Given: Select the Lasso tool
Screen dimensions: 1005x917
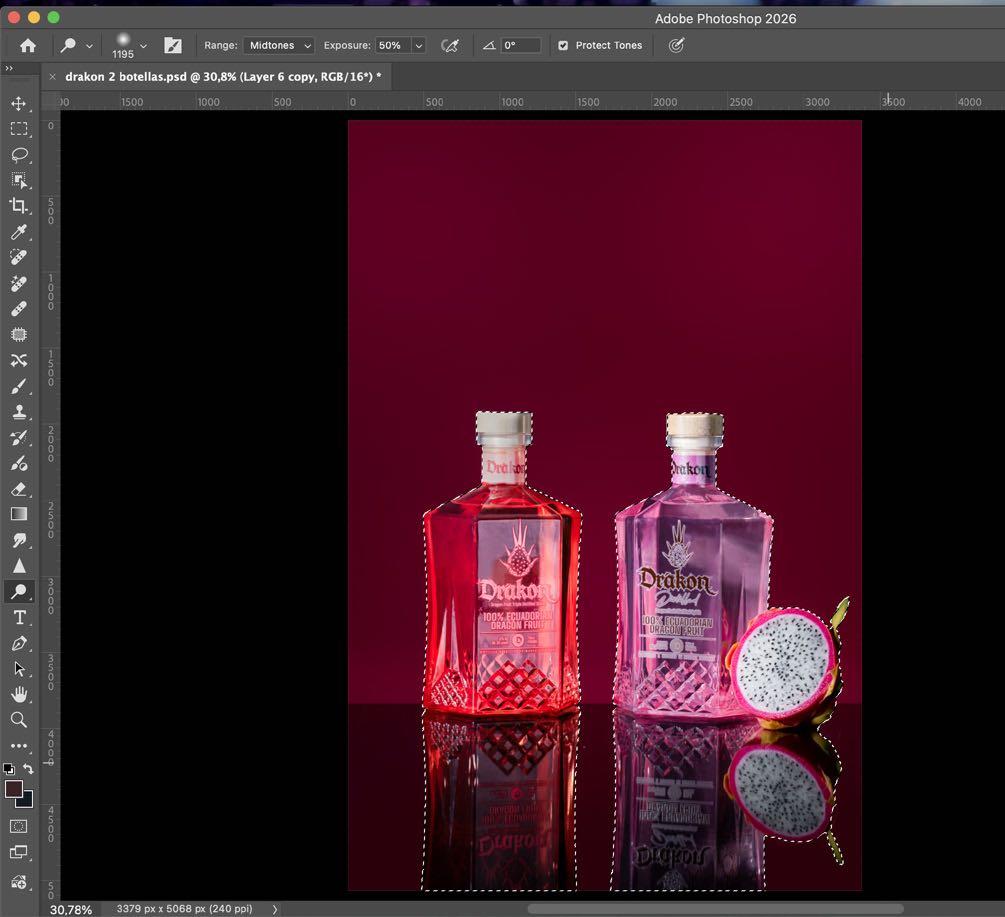Looking at the screenshot, I should [19, 155].
